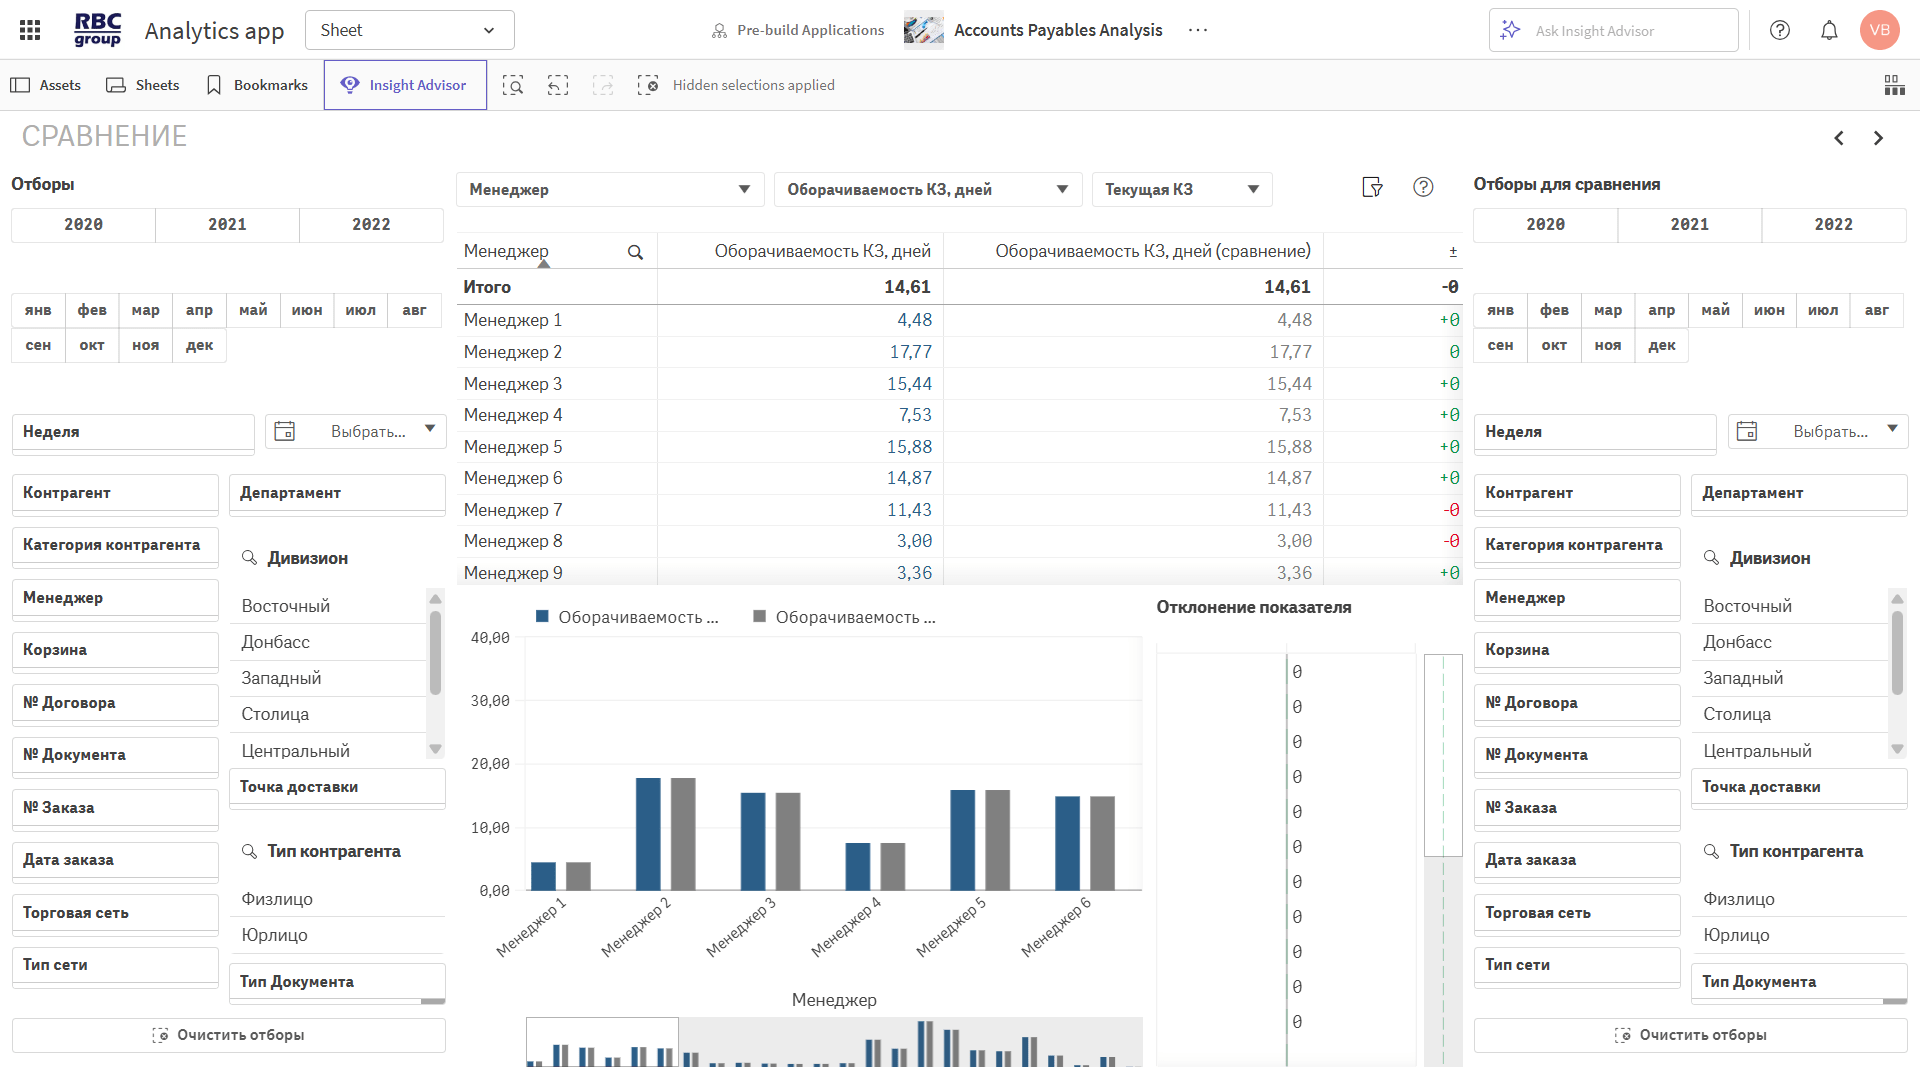Toggle year 2022 in the comparison filters
This screenshot has width=1920, height=1080.
tap(1833, 225)
